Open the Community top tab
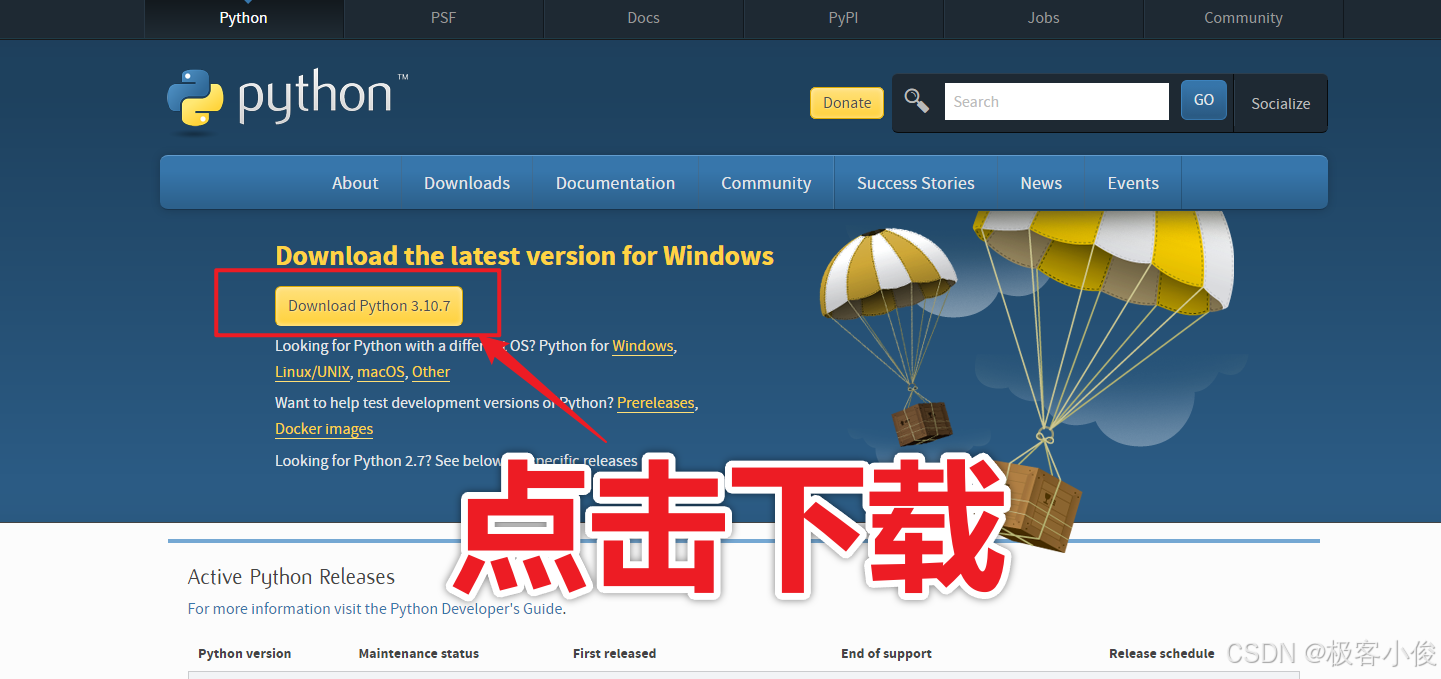Viewport: 1441px width, 679px height. point(1243,18)
